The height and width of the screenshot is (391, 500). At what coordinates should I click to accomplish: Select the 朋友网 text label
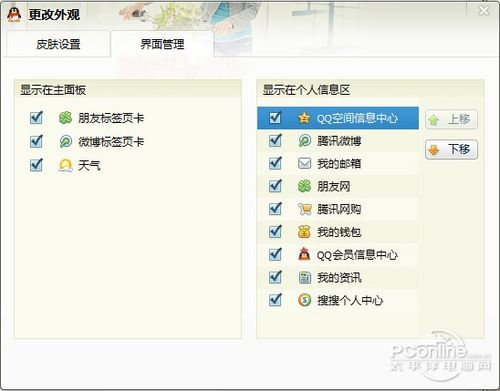coord(334,186)
